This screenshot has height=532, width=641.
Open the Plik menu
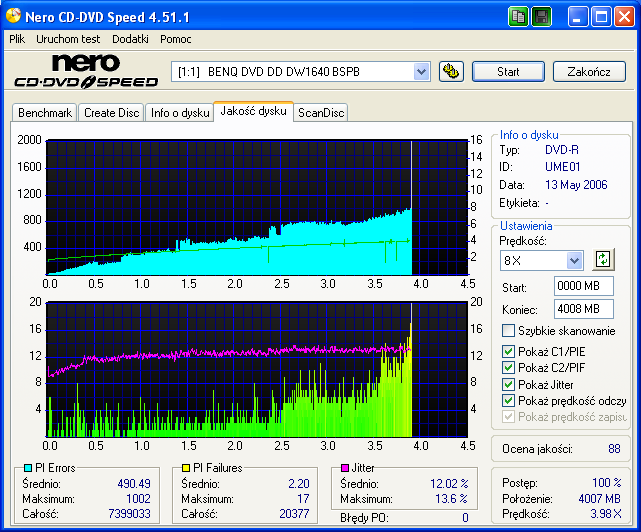(17, 39)
